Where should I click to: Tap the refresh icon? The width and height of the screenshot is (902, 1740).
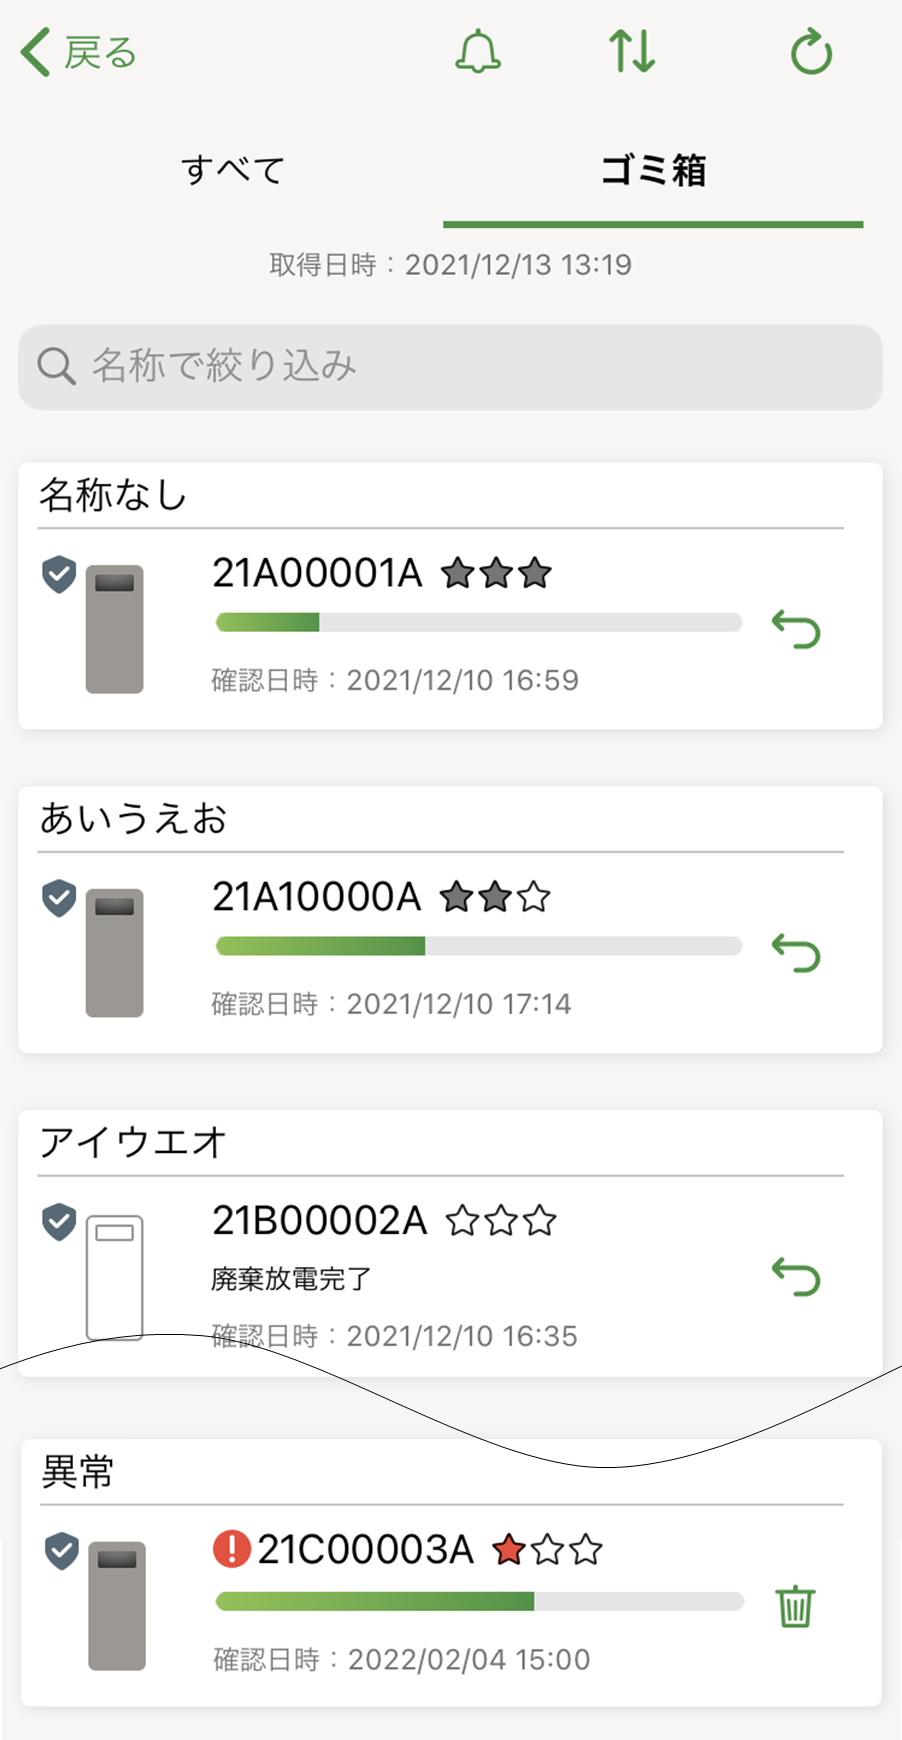pos(810,52)
